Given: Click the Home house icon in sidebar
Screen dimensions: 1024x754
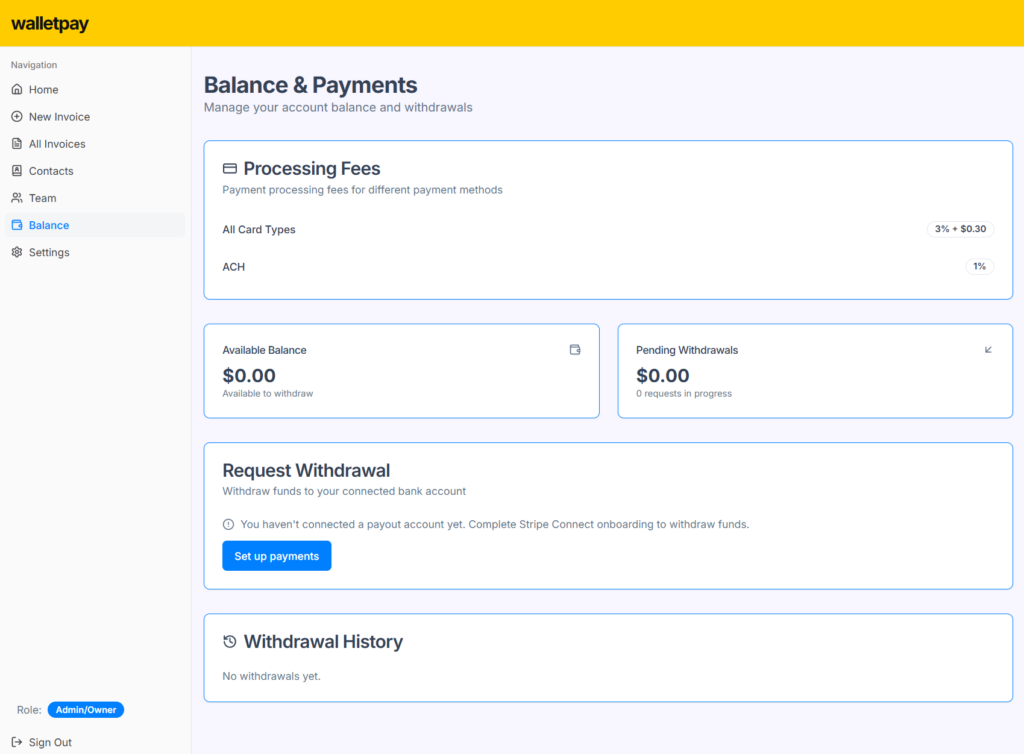Looking at the screenshot, I should click(17, 89).
